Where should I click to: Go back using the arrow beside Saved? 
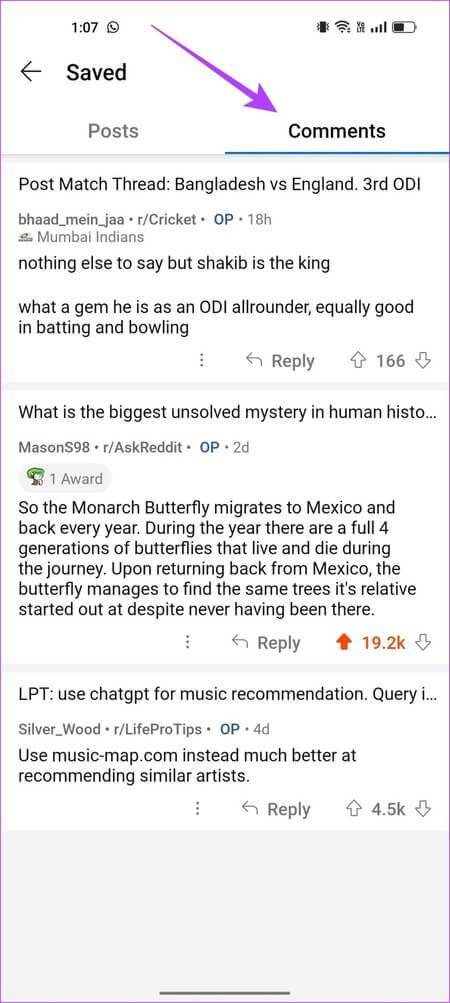pos(31,72)
